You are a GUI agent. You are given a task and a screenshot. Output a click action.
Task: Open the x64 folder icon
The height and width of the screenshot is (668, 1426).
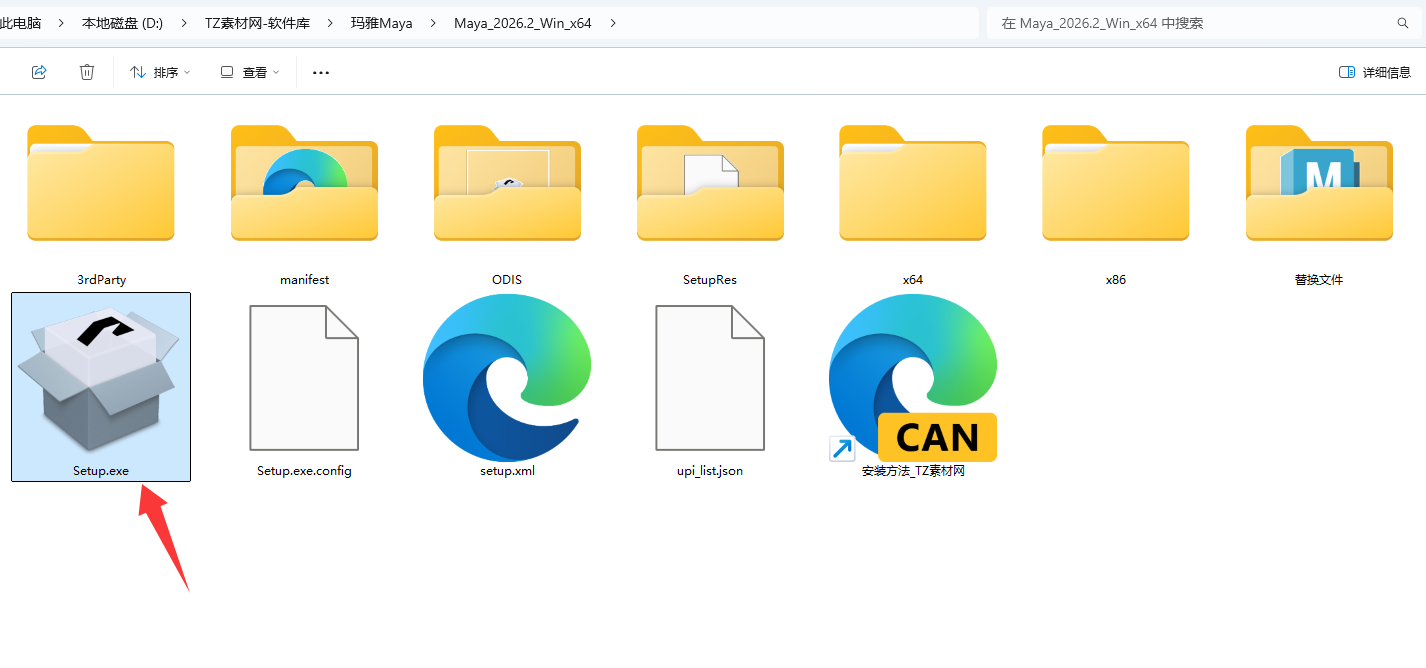913,183
